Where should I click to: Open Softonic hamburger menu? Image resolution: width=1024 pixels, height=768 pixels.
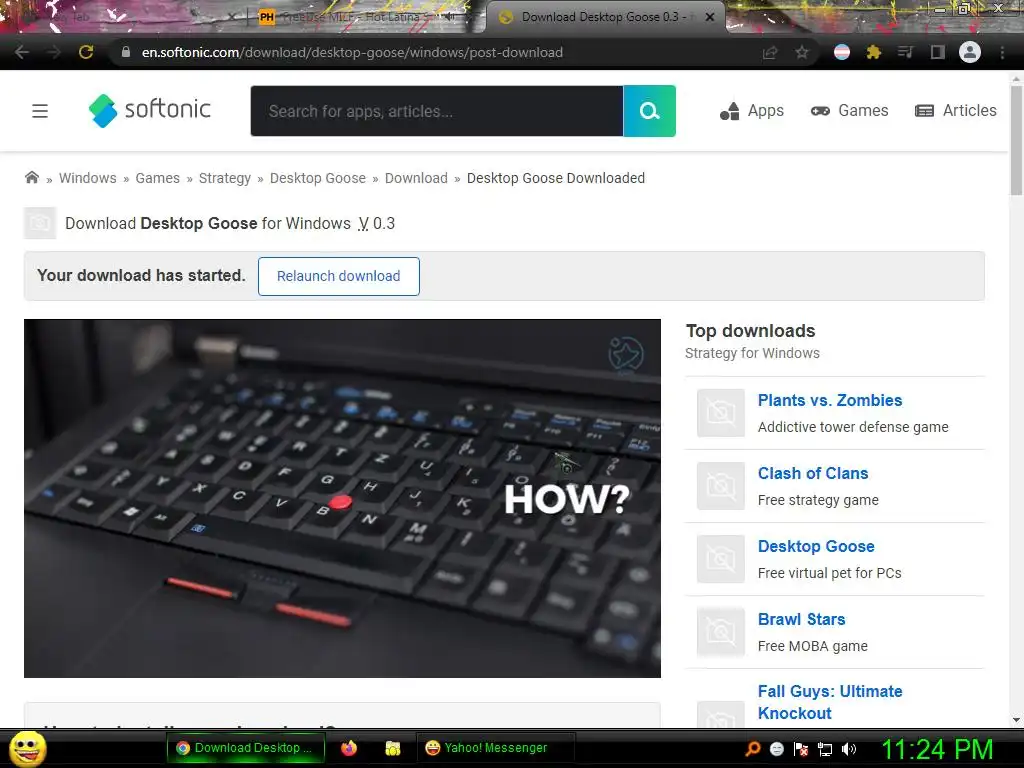[40, 111]
